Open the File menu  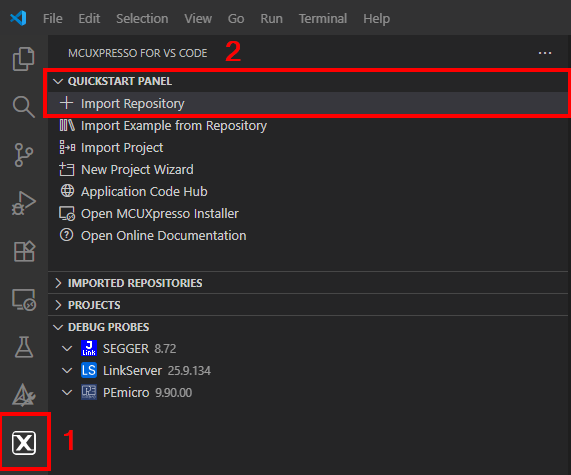(52, 18)
